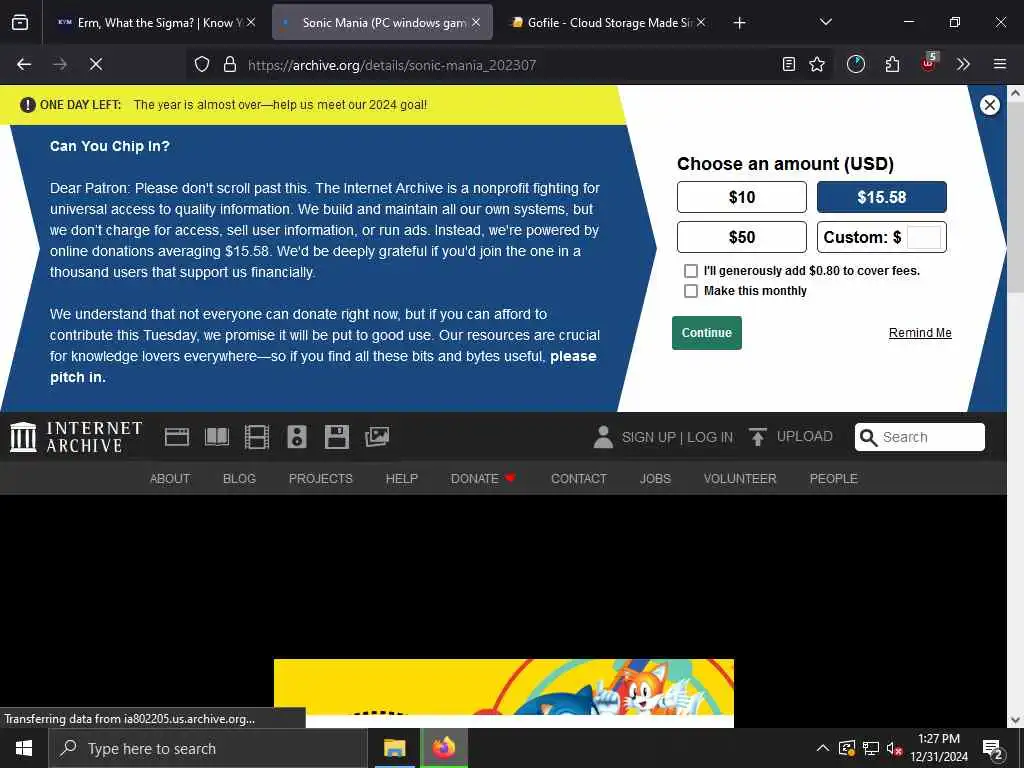Click the taskbar clock and date
Screen dimensions: 1024x768
click(x=938, y=748)
